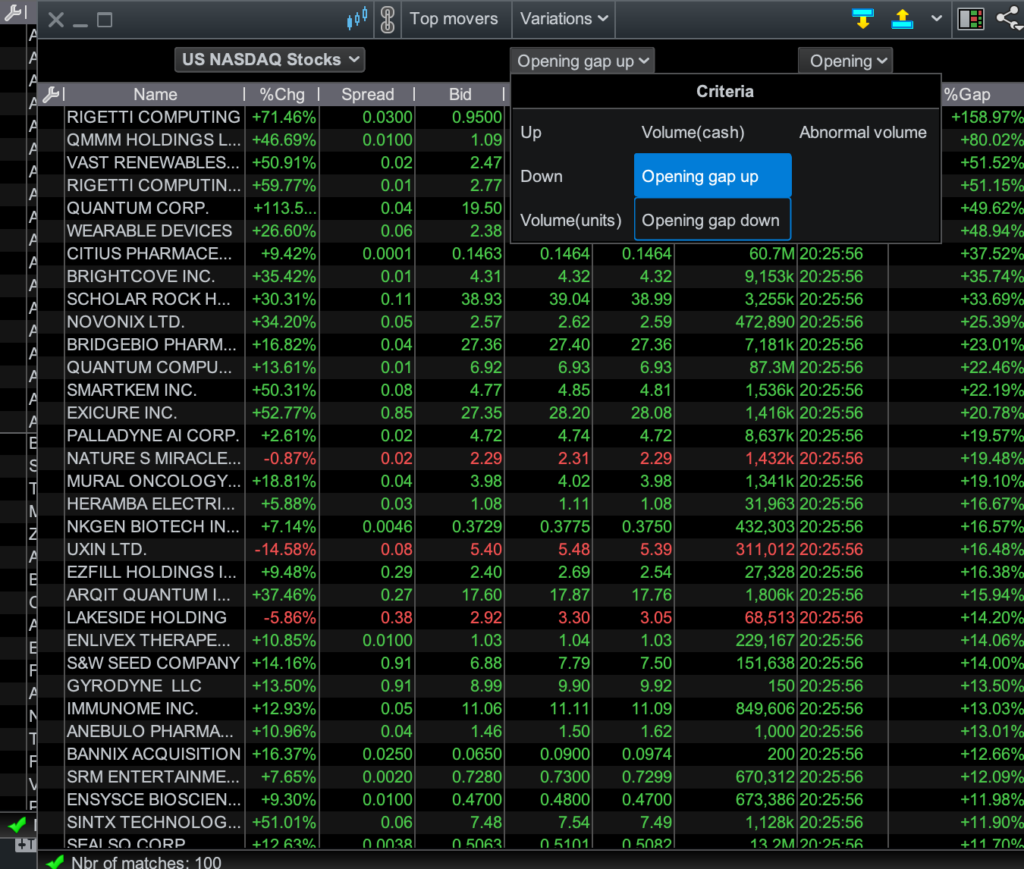Click BRIDGEBIO PHARM... stock name
1024x869 pixels.
(x=152, y=345)
